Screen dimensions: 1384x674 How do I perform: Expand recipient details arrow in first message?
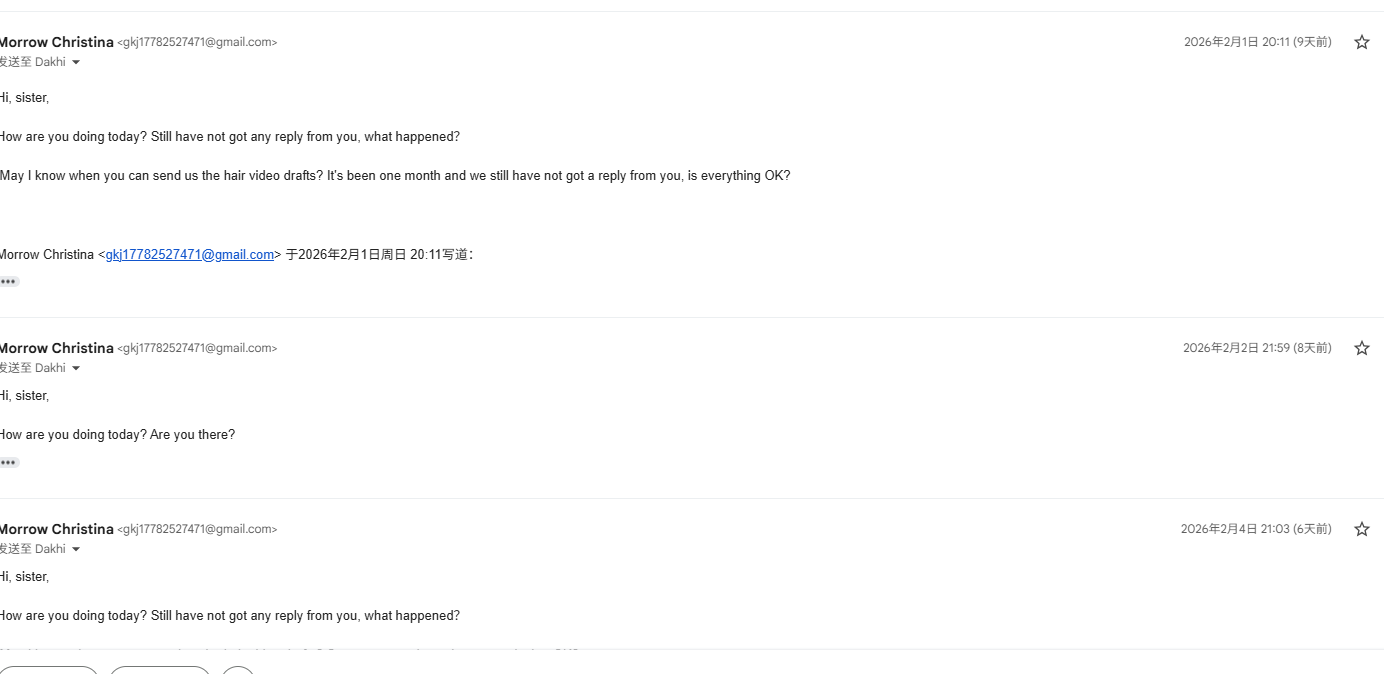76,62
